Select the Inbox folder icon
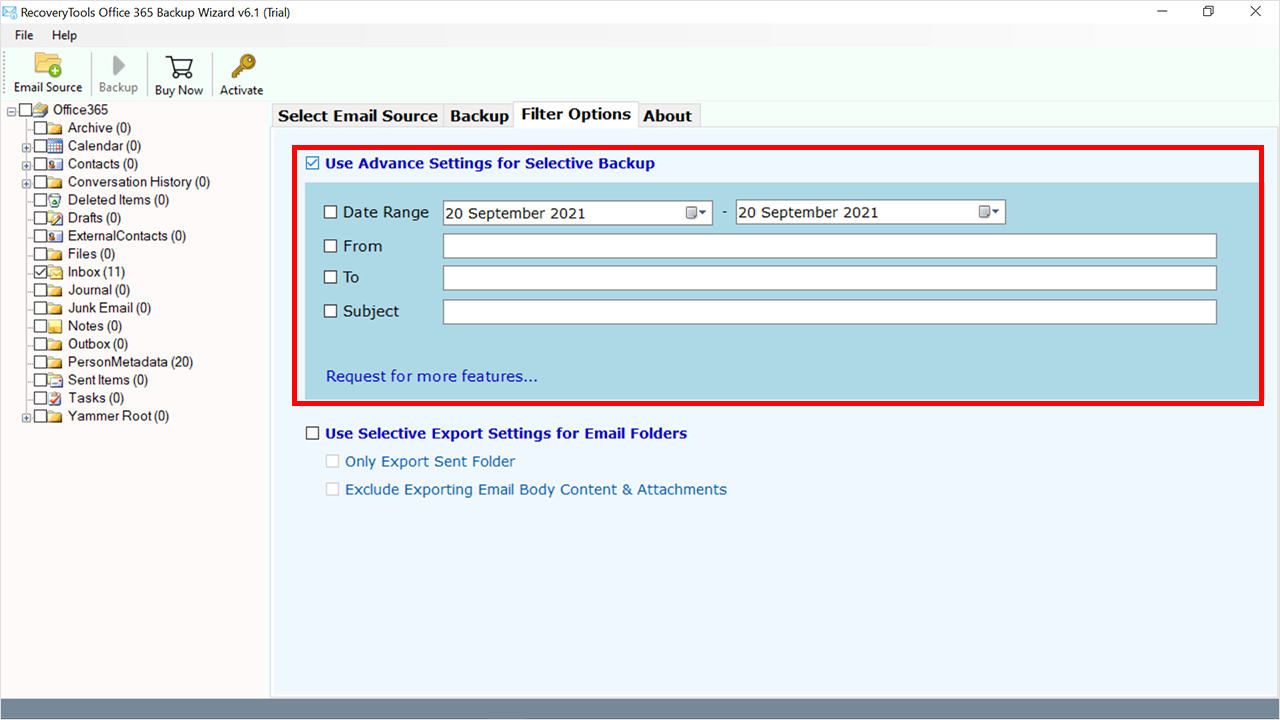The height and width of the screenshot is (720, 1280). pyautogui.click(x=56, y=272)
